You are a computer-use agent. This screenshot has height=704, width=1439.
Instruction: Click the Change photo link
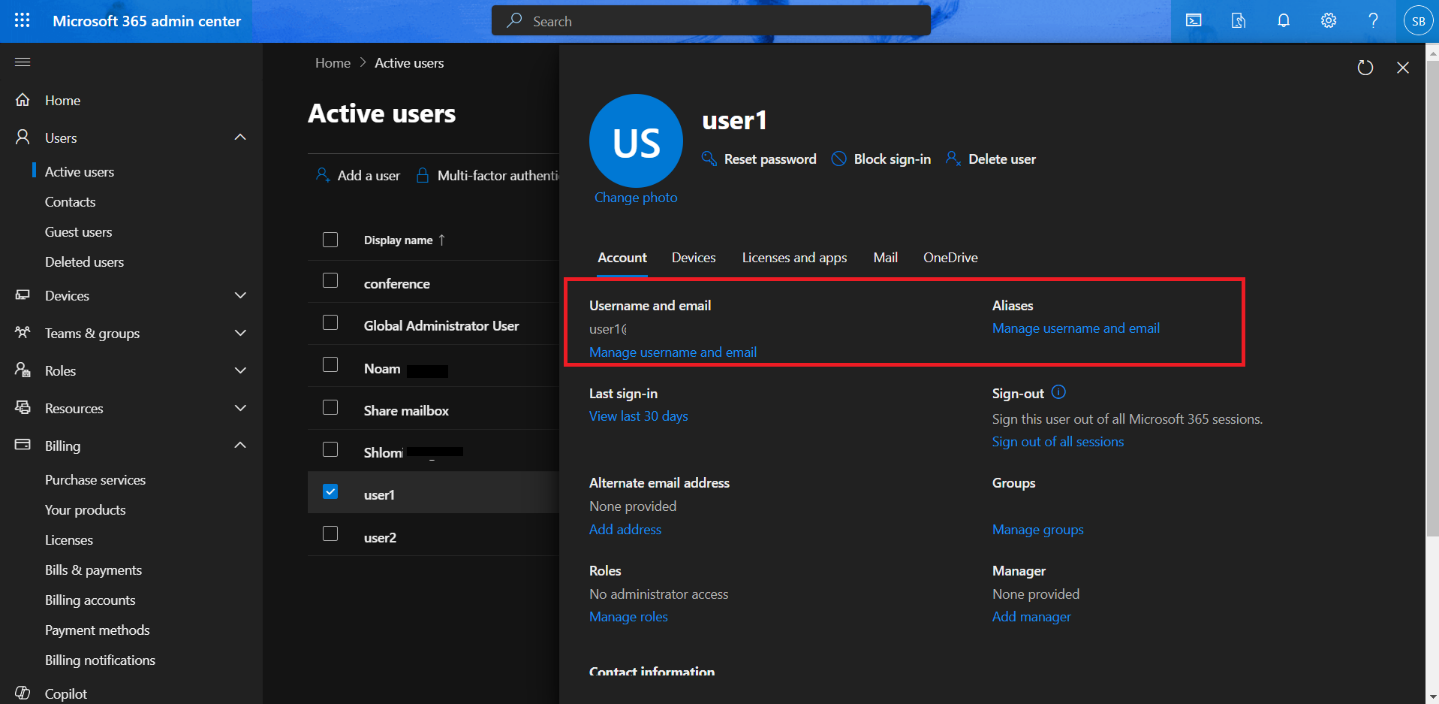636,198
